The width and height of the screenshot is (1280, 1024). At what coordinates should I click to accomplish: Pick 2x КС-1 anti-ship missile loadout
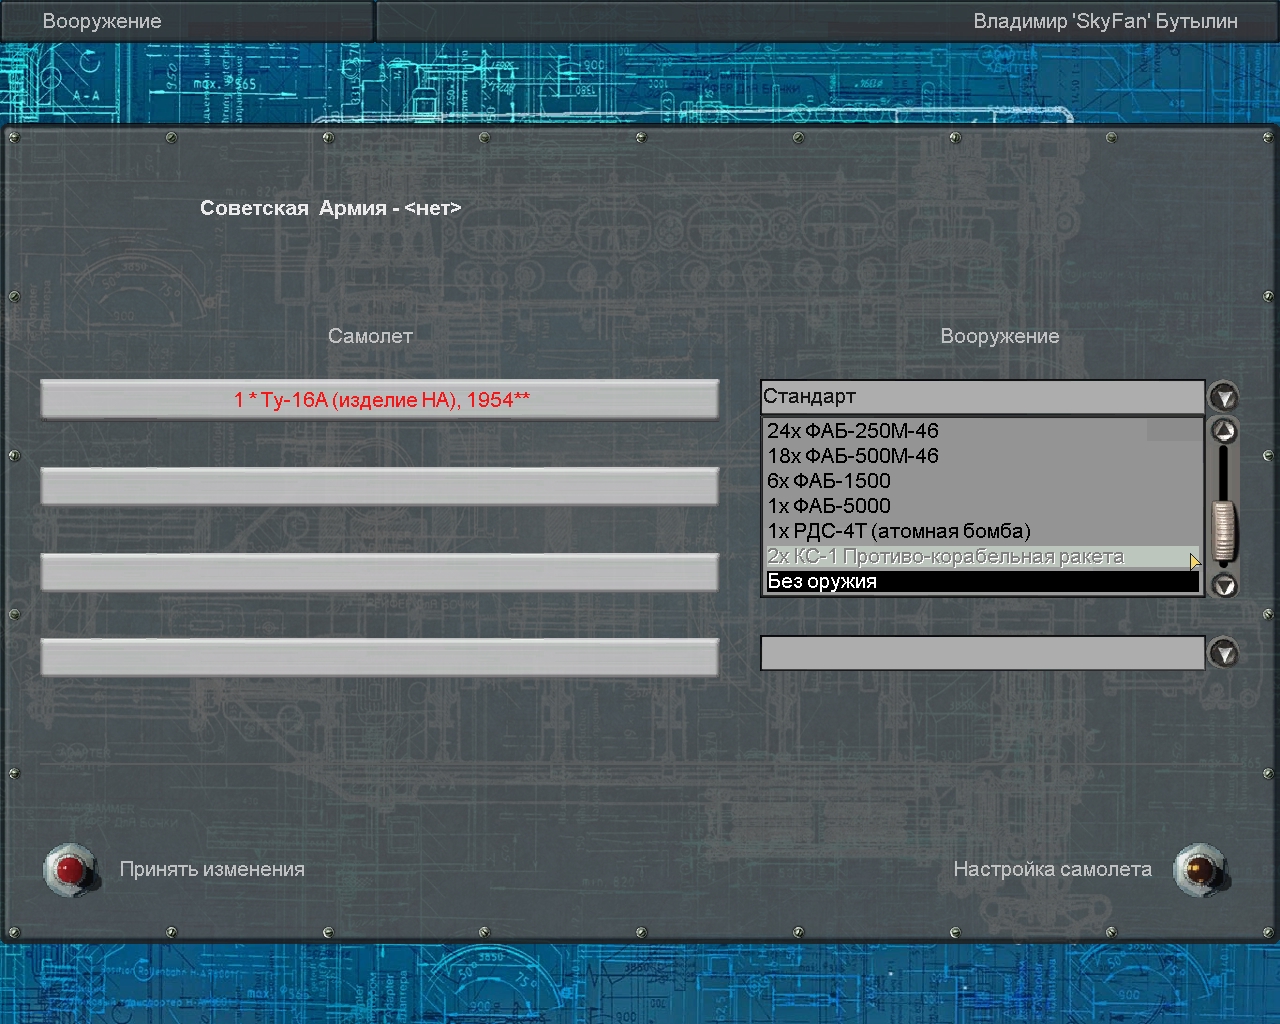(x=982, y=556)
